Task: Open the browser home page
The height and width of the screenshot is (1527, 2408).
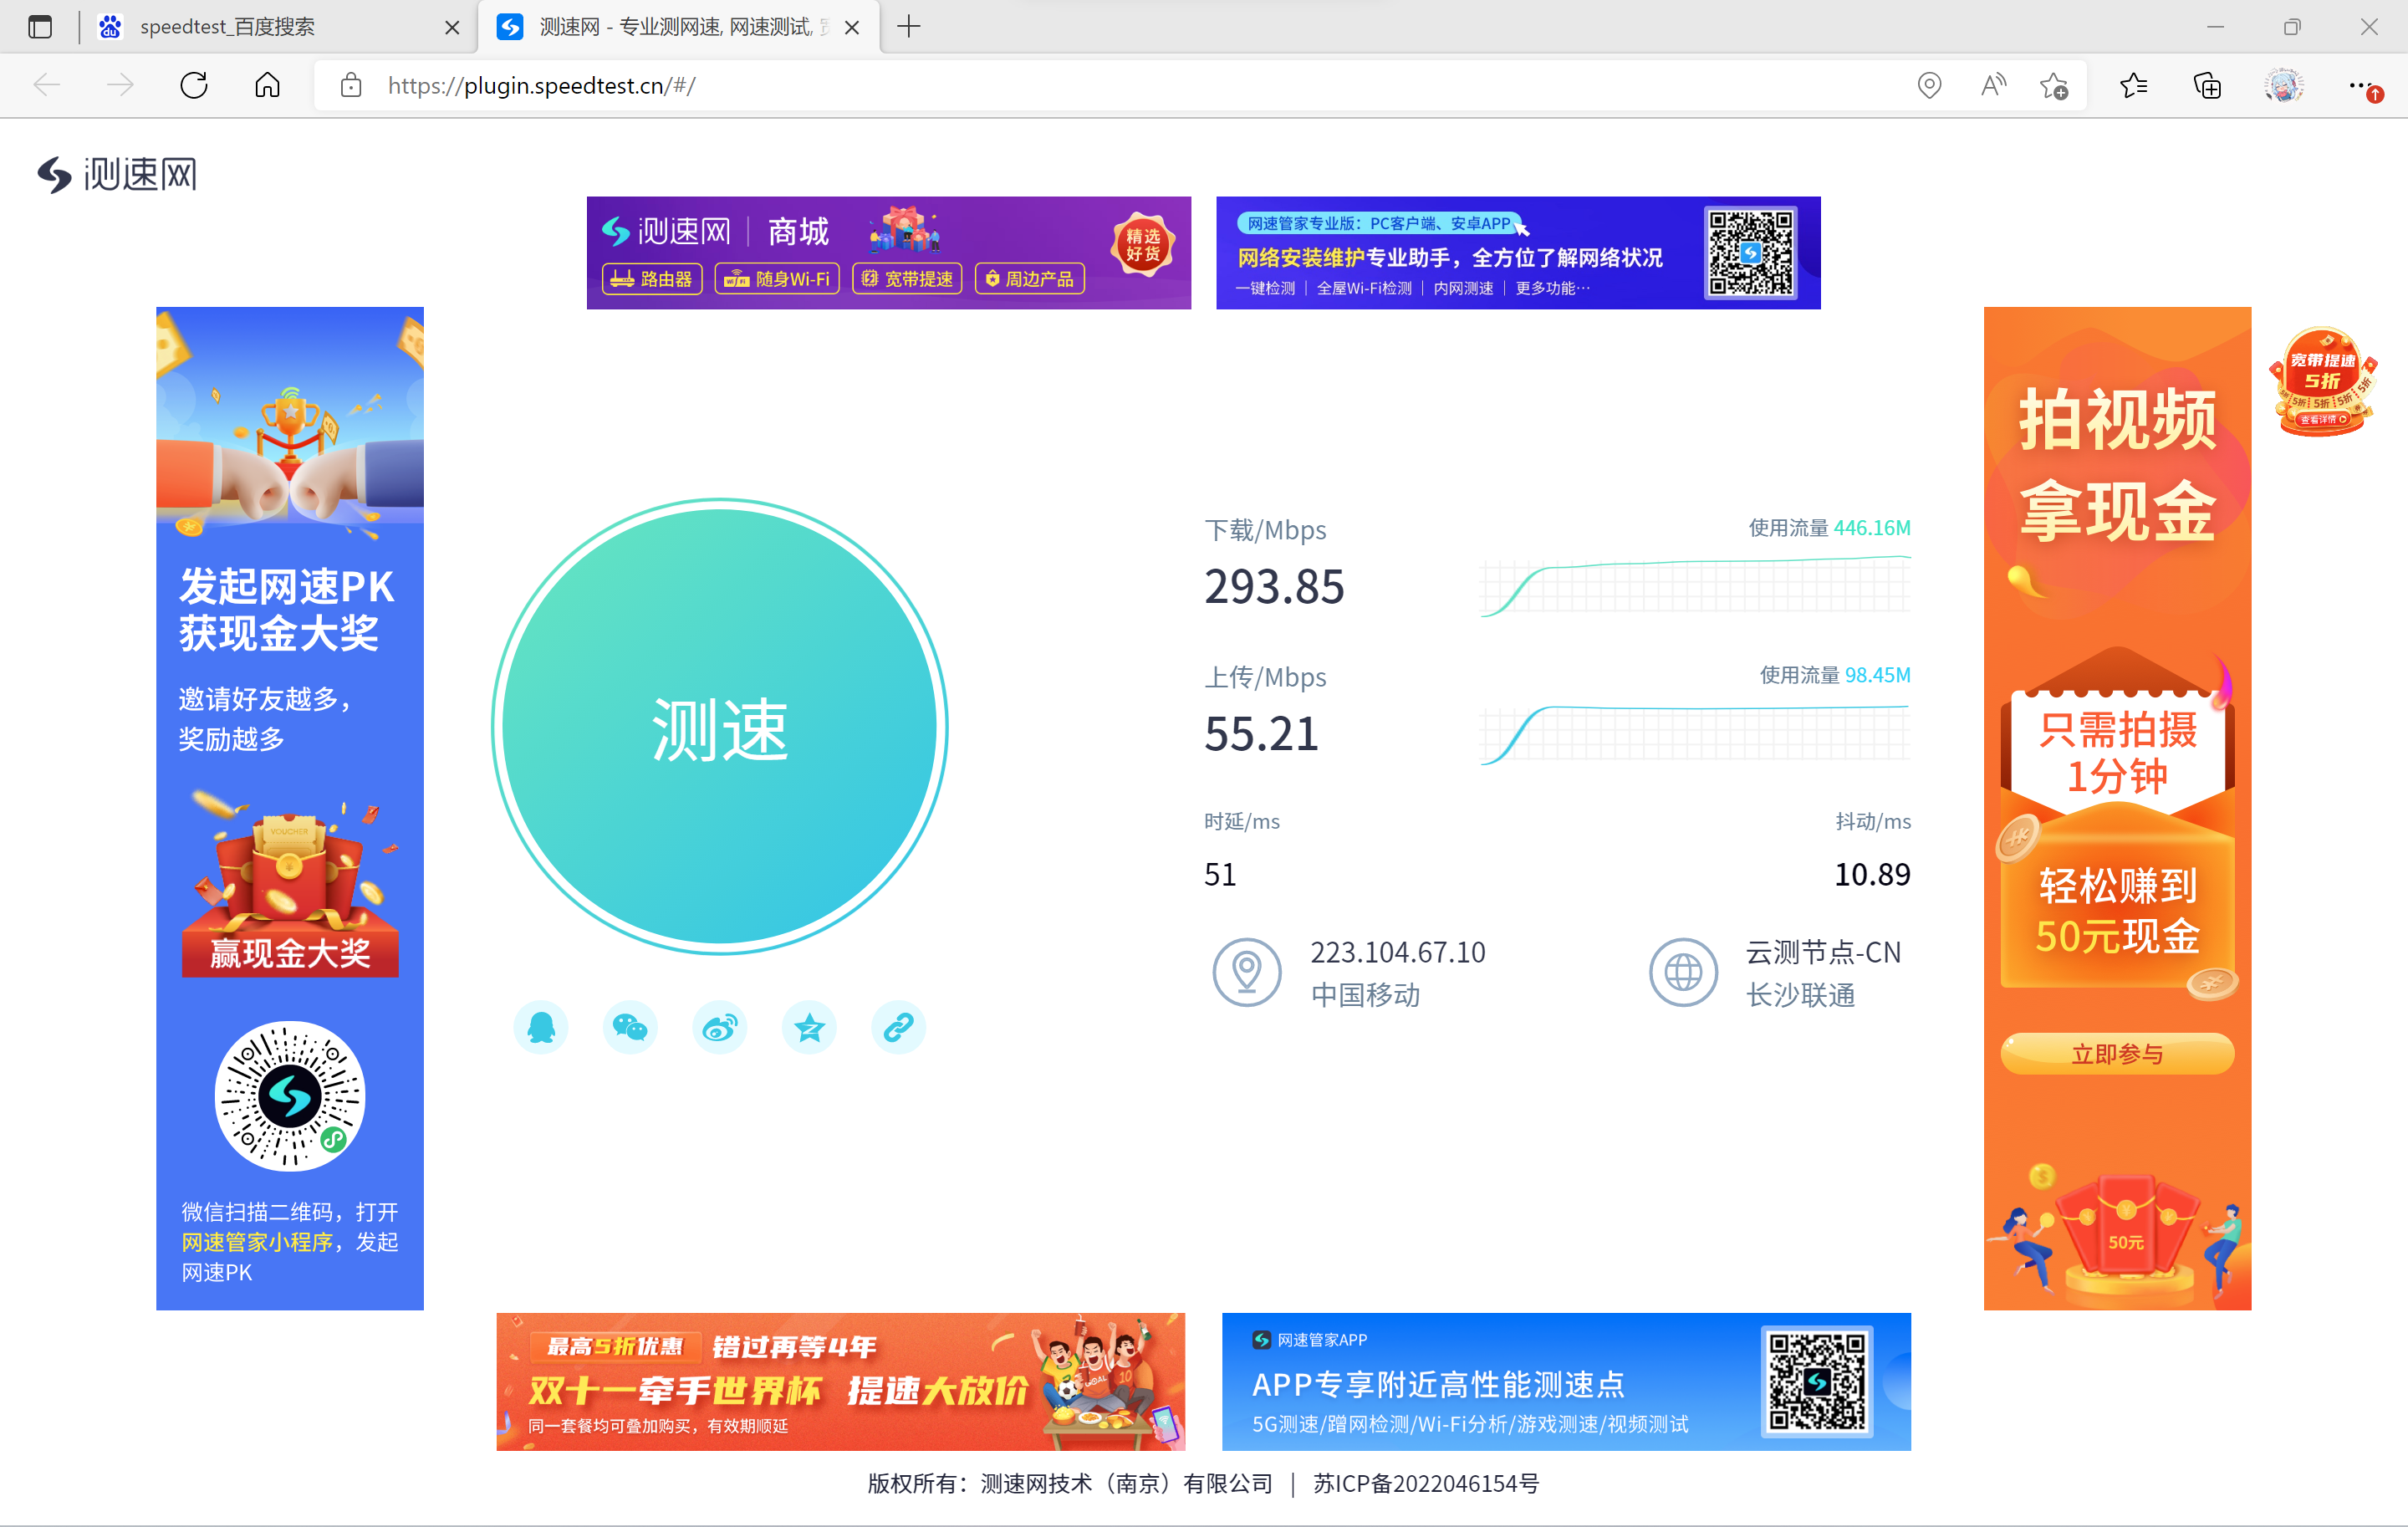Action: tap(267, 85)
